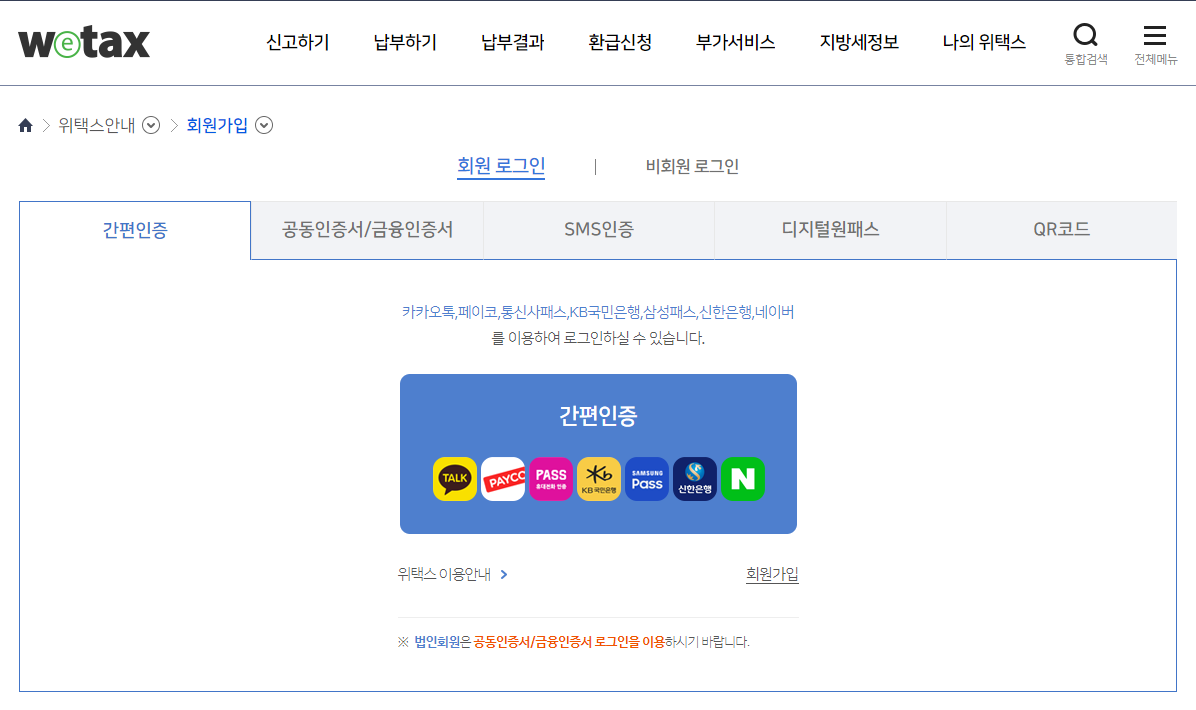
Task: Choose pink PASS carrier authentication icon
Action: click(x=551, y=479)
